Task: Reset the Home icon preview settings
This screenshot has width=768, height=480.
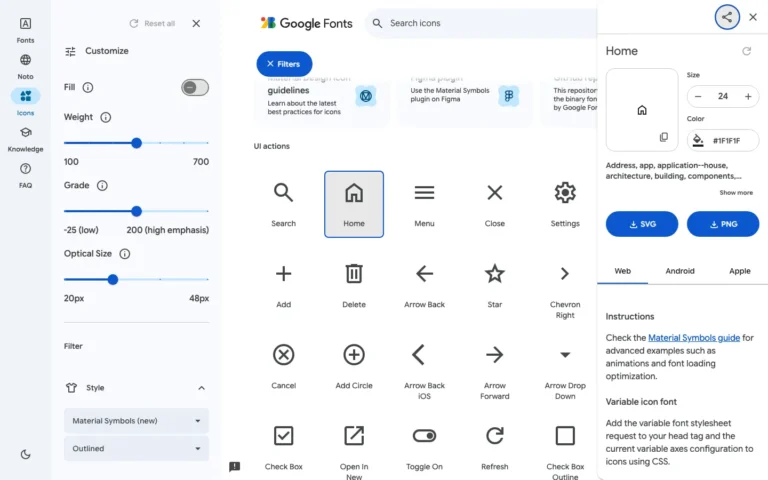Action: coord(746,51)
